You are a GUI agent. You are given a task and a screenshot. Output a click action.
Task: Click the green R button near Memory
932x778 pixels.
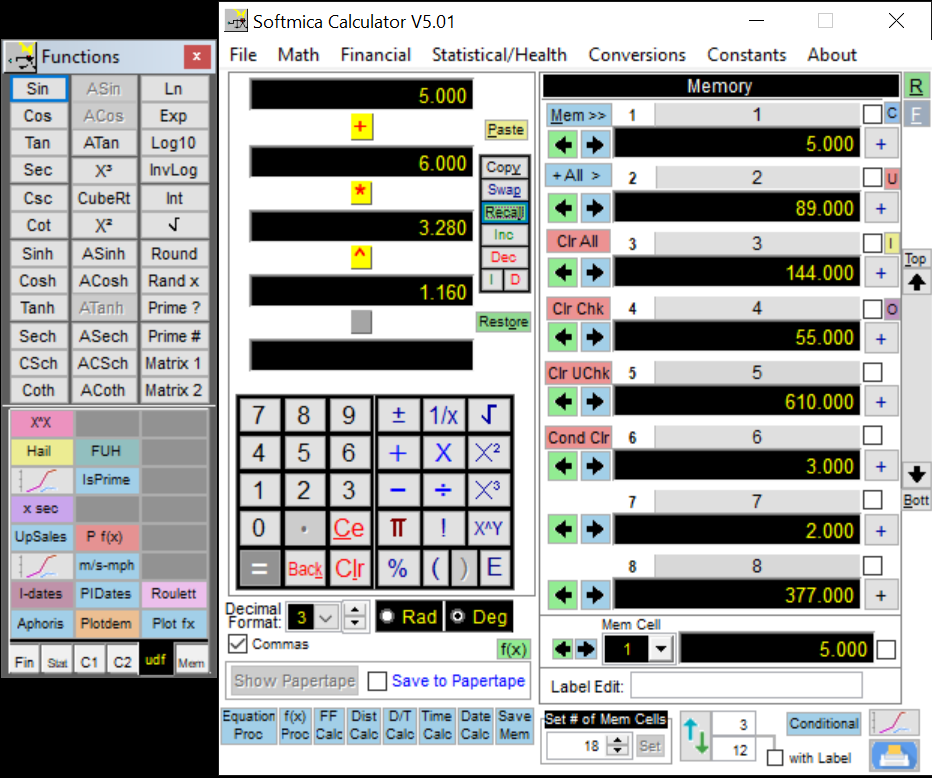tap(916, 87)
